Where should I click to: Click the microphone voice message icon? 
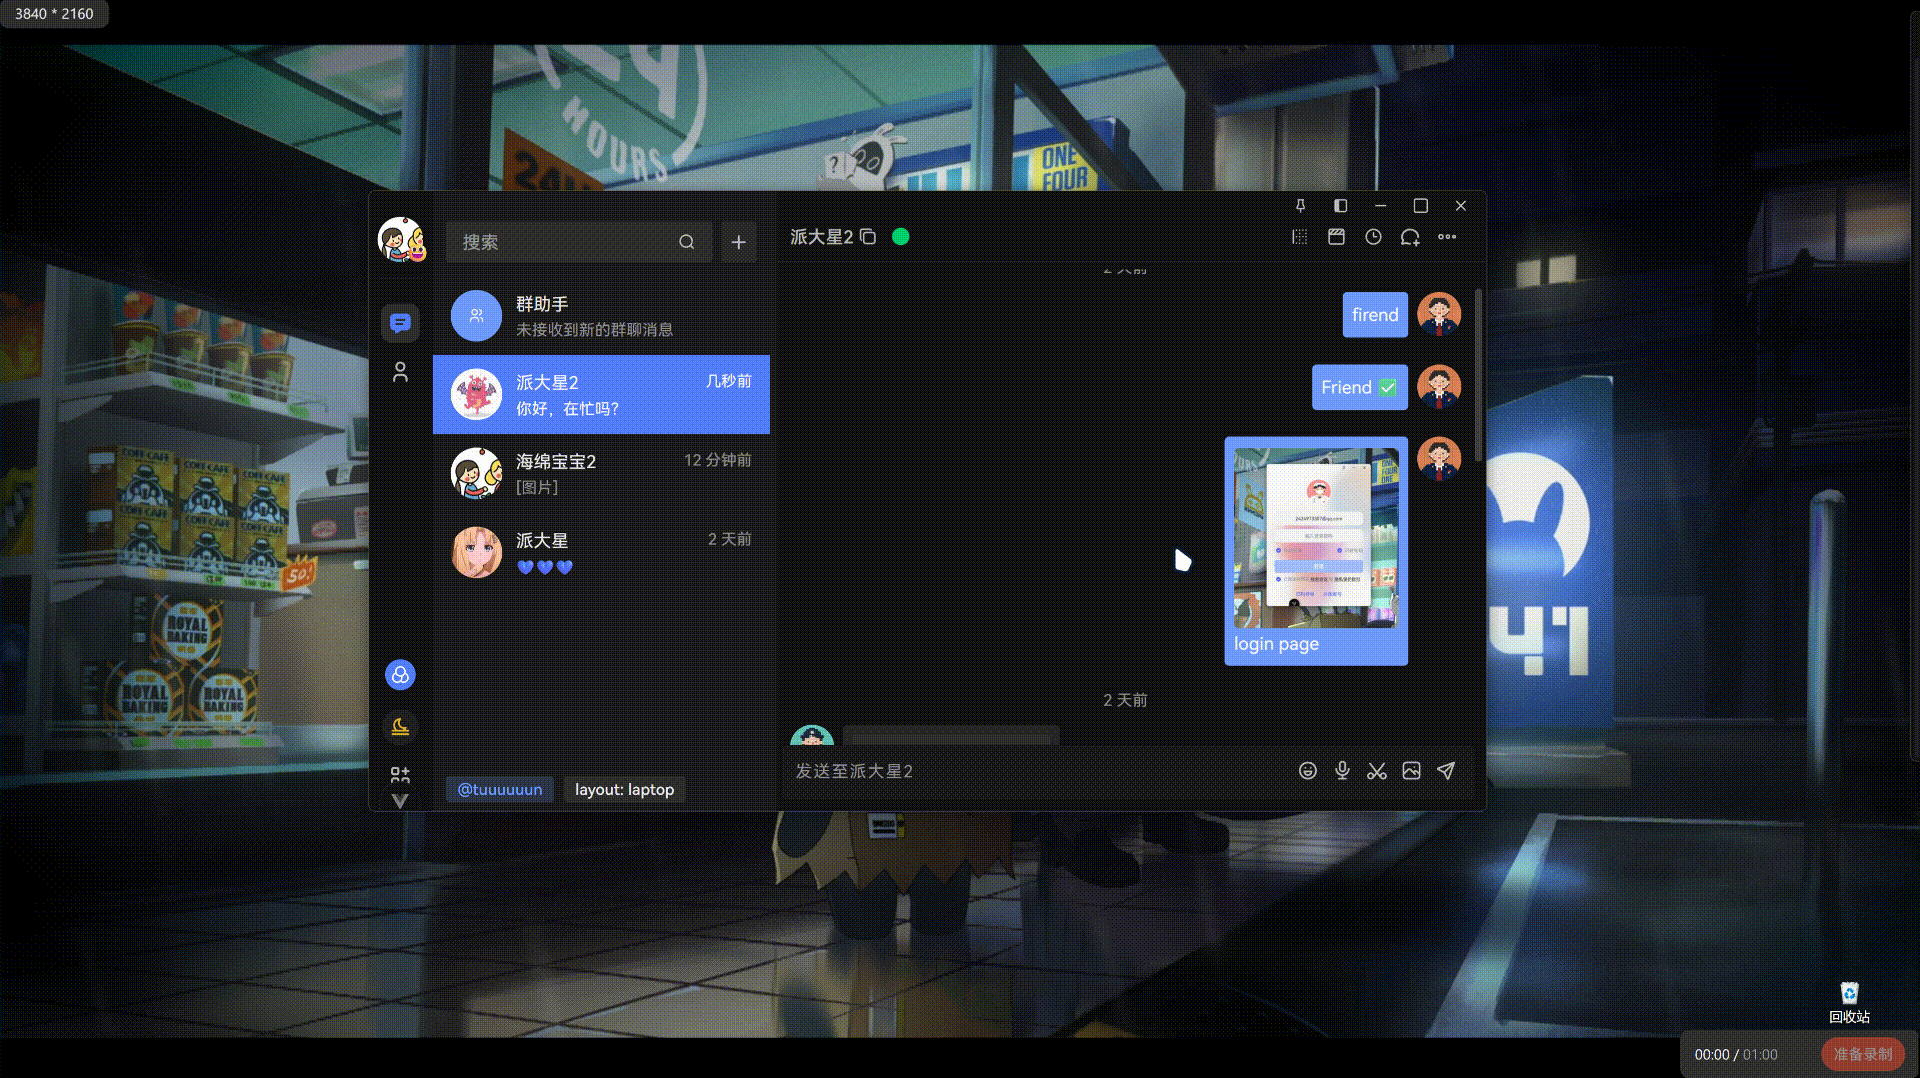tap(1342, 770)
